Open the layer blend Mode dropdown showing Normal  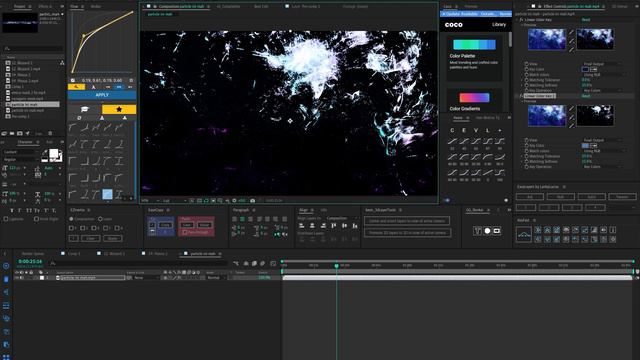[x=216, y=278]
